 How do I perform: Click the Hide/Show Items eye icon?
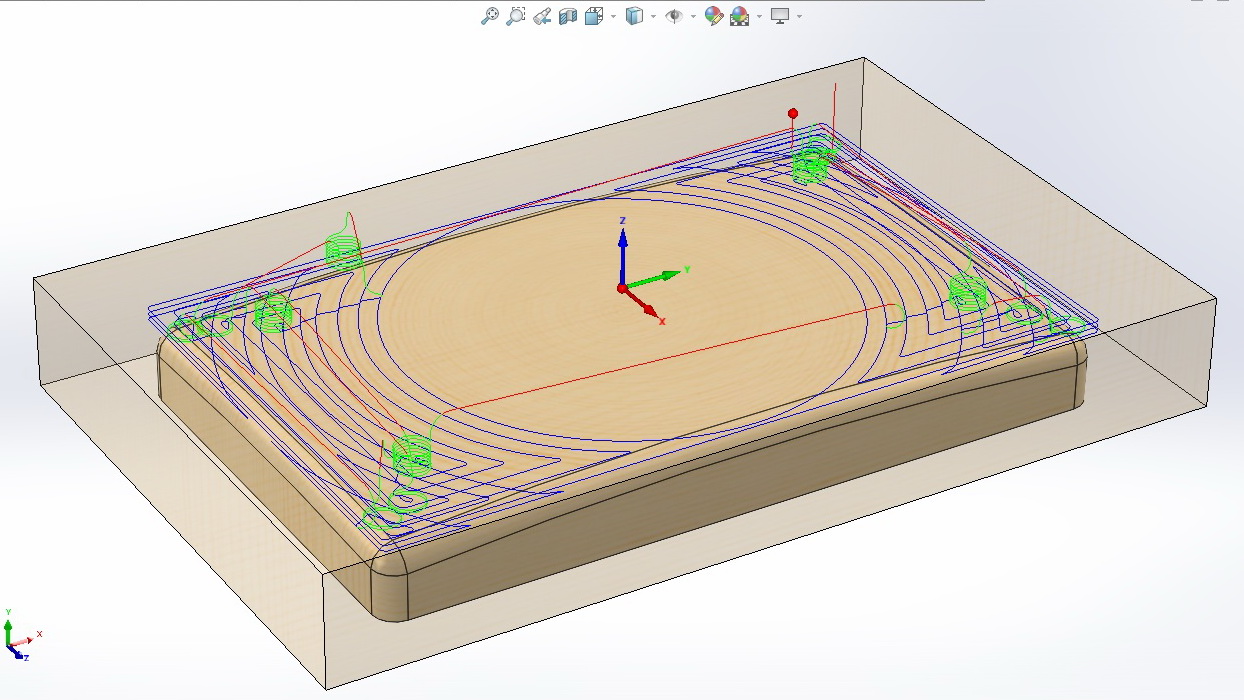674,16
